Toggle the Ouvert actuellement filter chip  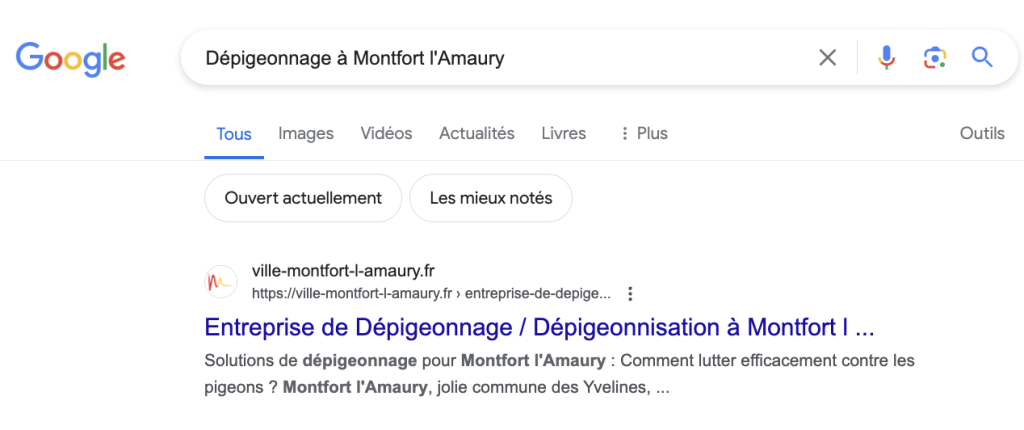point(303,198)
